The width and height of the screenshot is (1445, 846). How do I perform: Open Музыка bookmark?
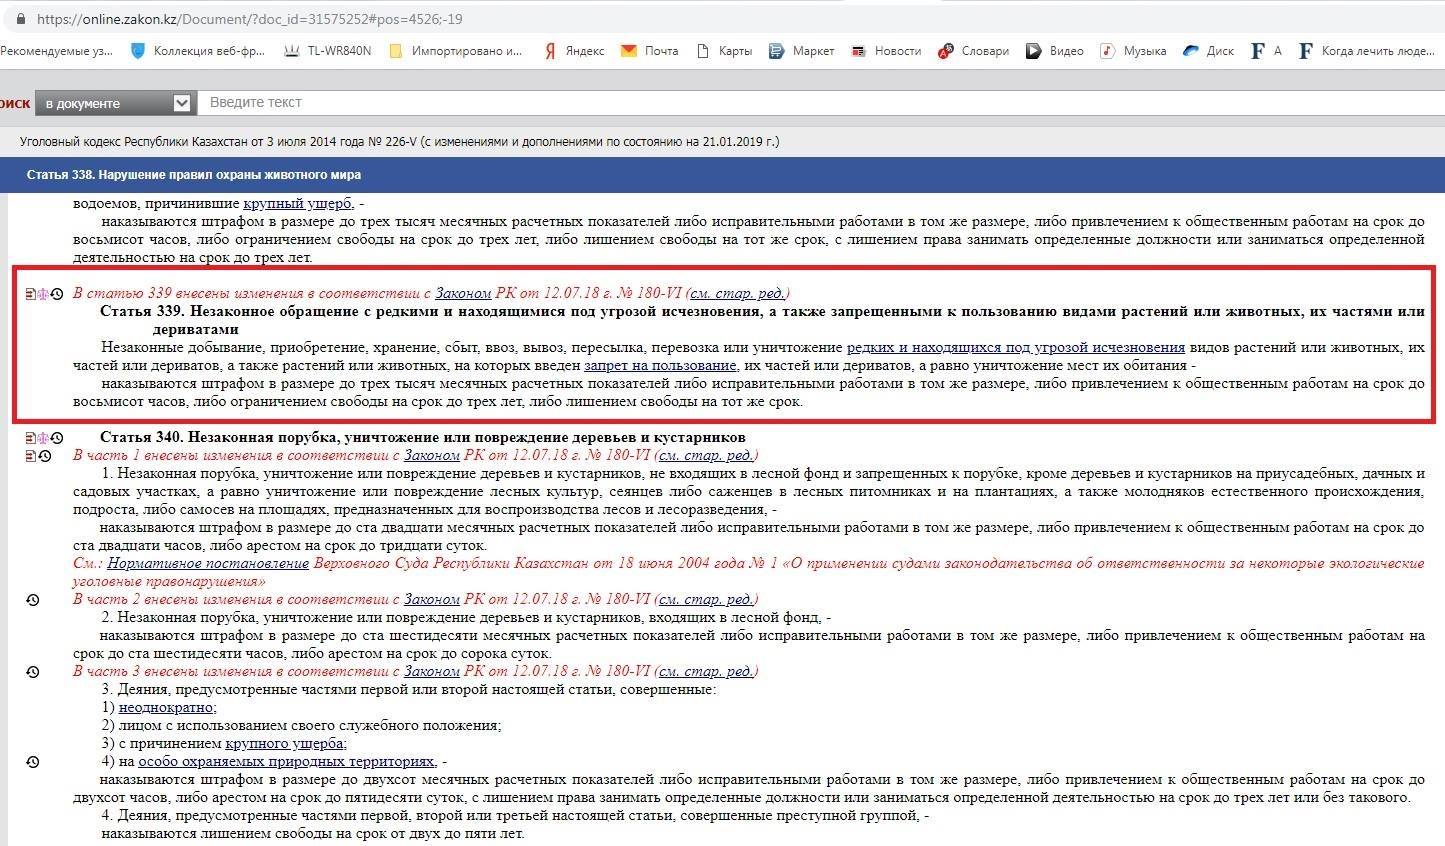1133,51
